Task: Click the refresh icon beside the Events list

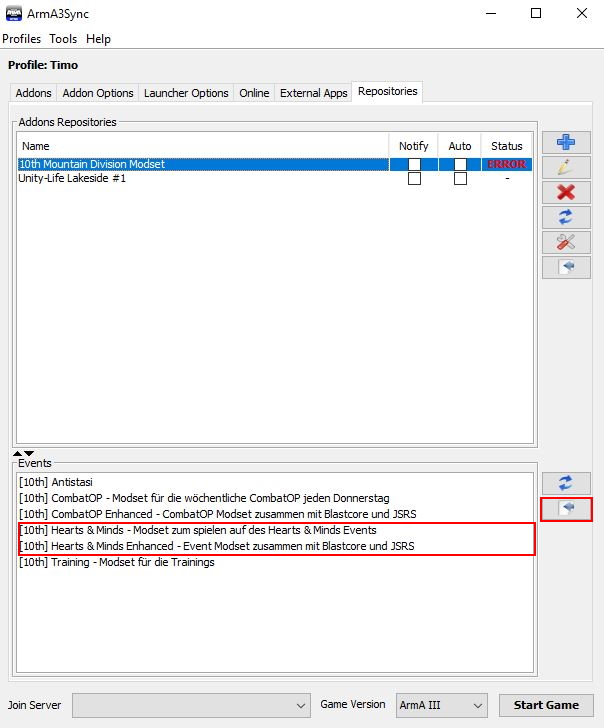Action: (x=566, y=483)
